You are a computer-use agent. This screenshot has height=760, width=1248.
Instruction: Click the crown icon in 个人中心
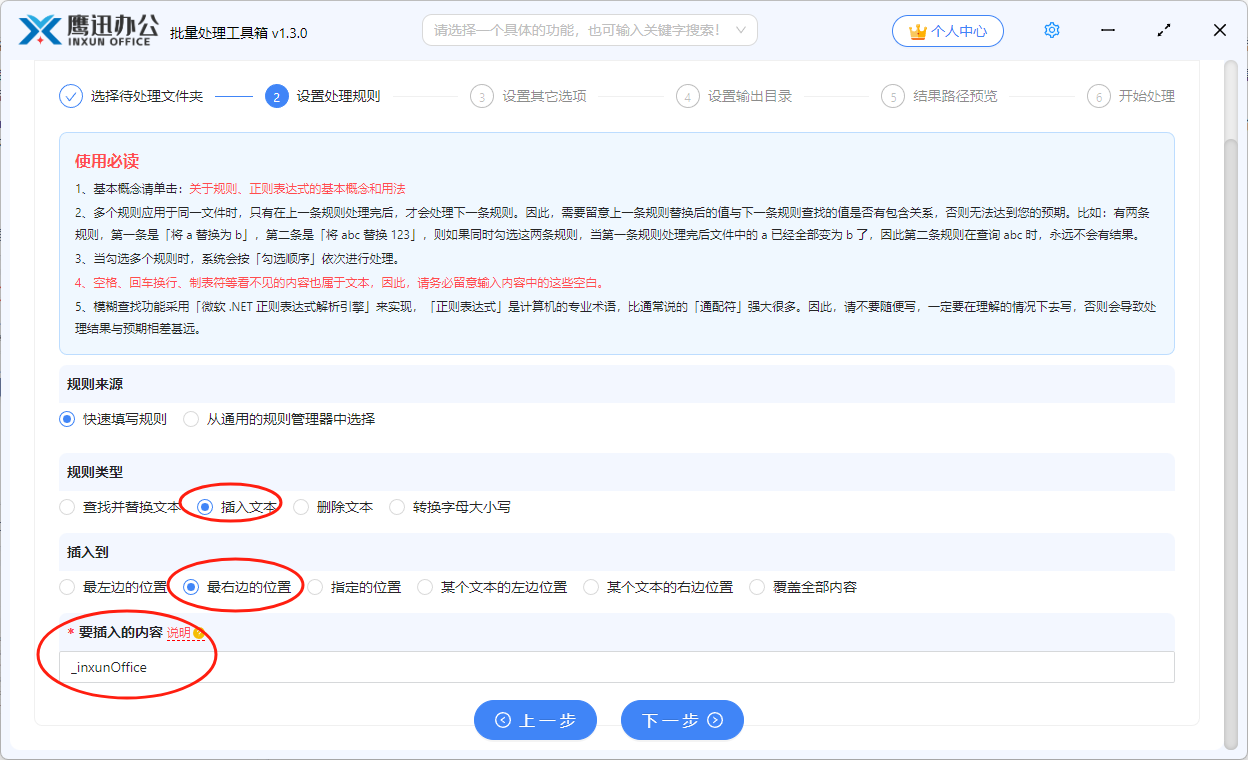point(918,31)
